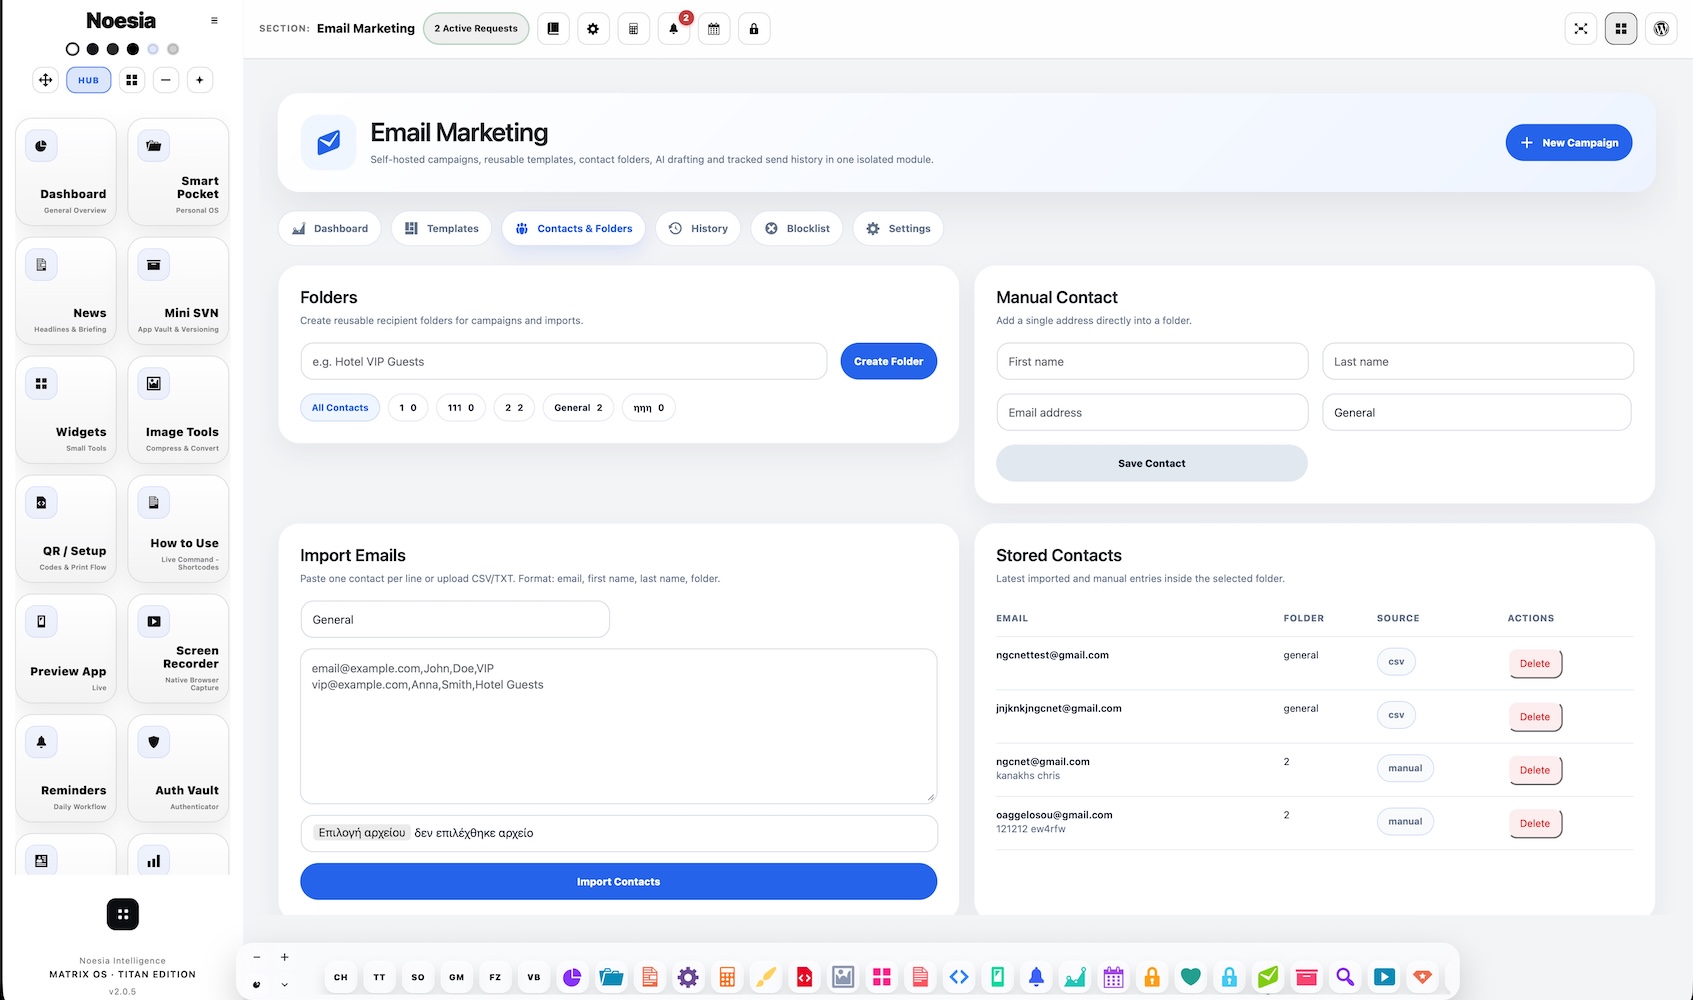Open the Auth Vault sidebar tile
This screenshot has width=1693, height=1000.
[178, 767]
